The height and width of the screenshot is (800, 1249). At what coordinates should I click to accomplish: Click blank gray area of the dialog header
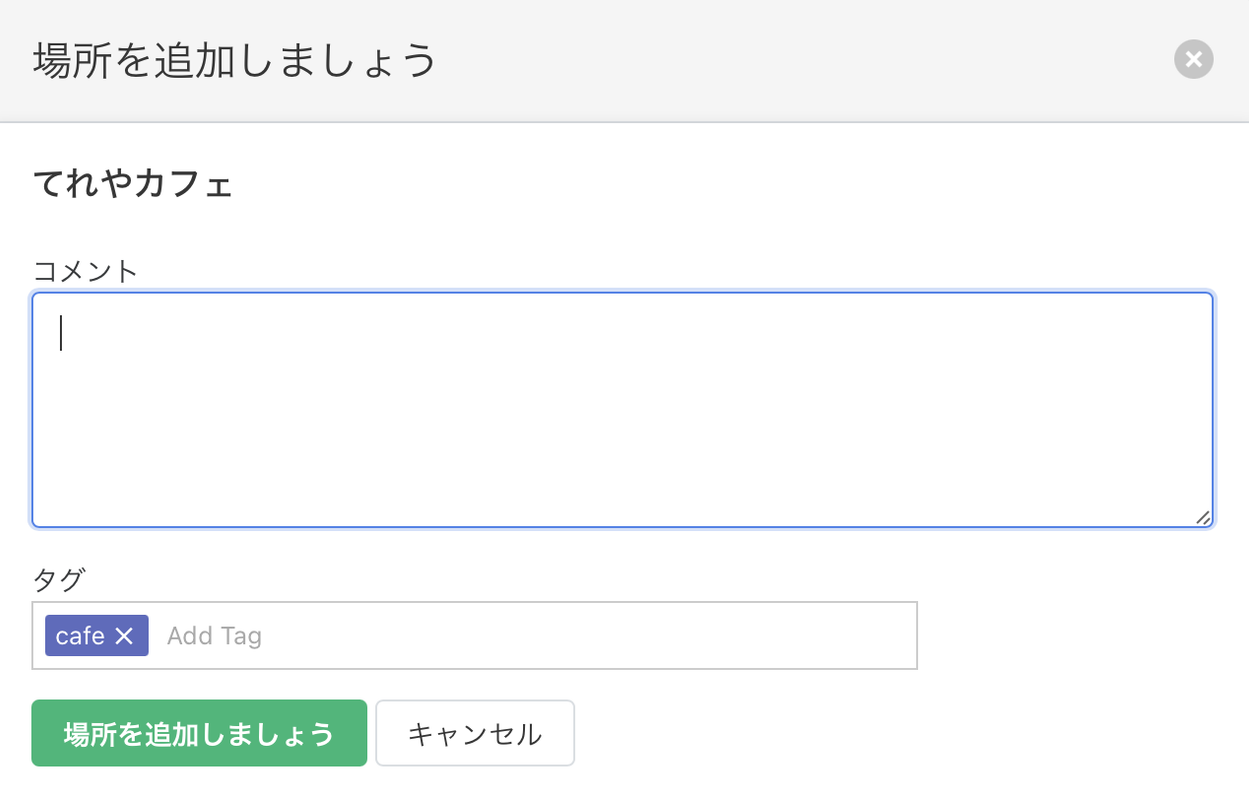click(x=800, y=60)
